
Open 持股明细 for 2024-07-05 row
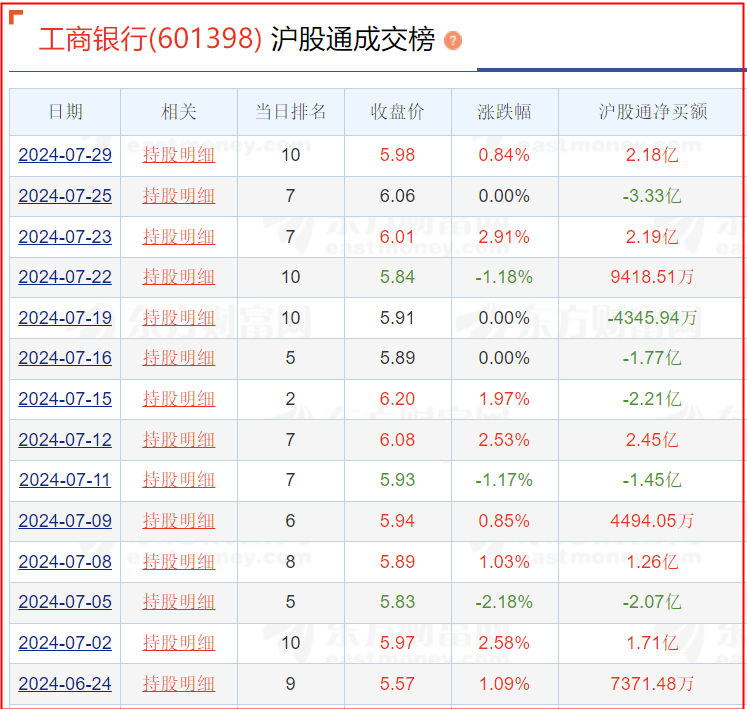[x=179, y=602]
